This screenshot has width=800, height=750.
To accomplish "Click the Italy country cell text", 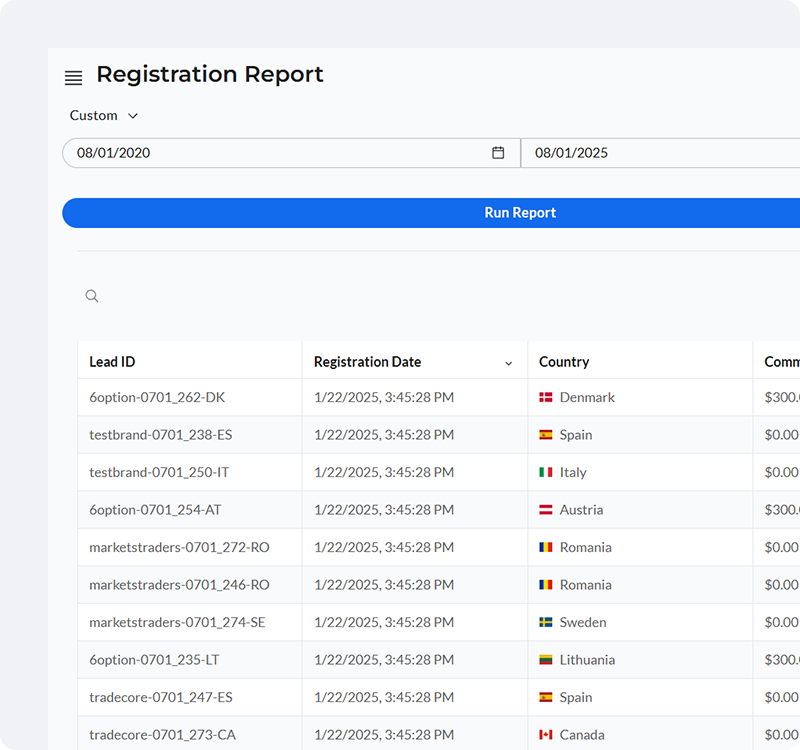I will (573, 472).
